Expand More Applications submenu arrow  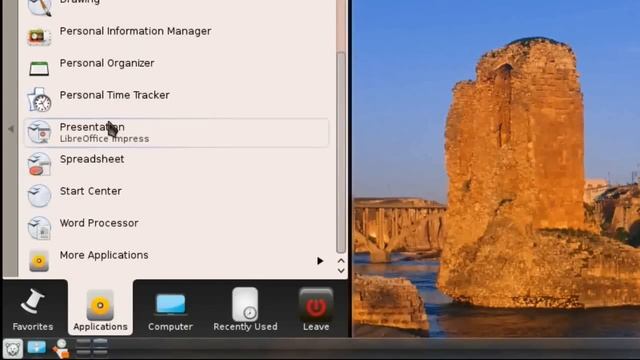320,261
